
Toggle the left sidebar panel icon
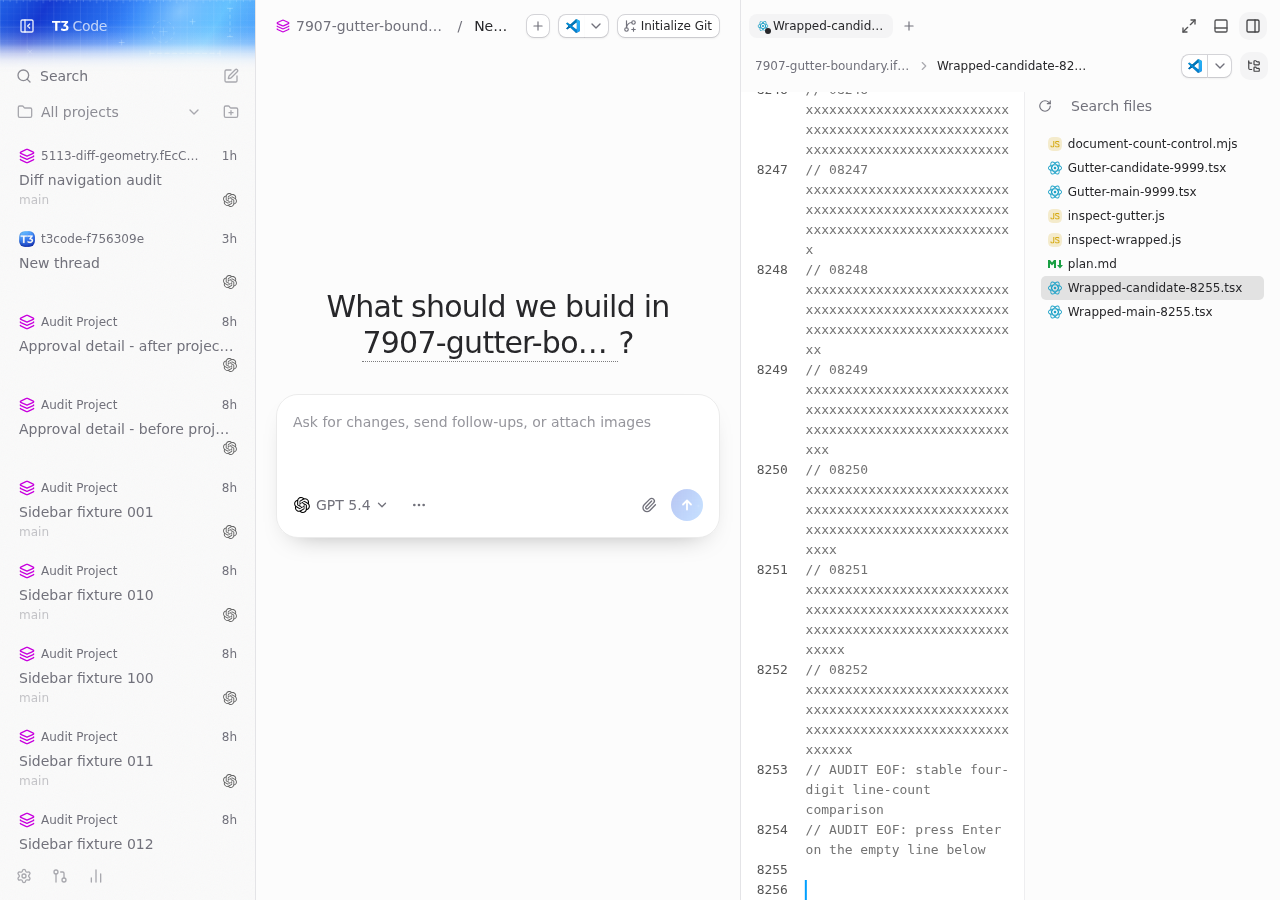[27, 26]
